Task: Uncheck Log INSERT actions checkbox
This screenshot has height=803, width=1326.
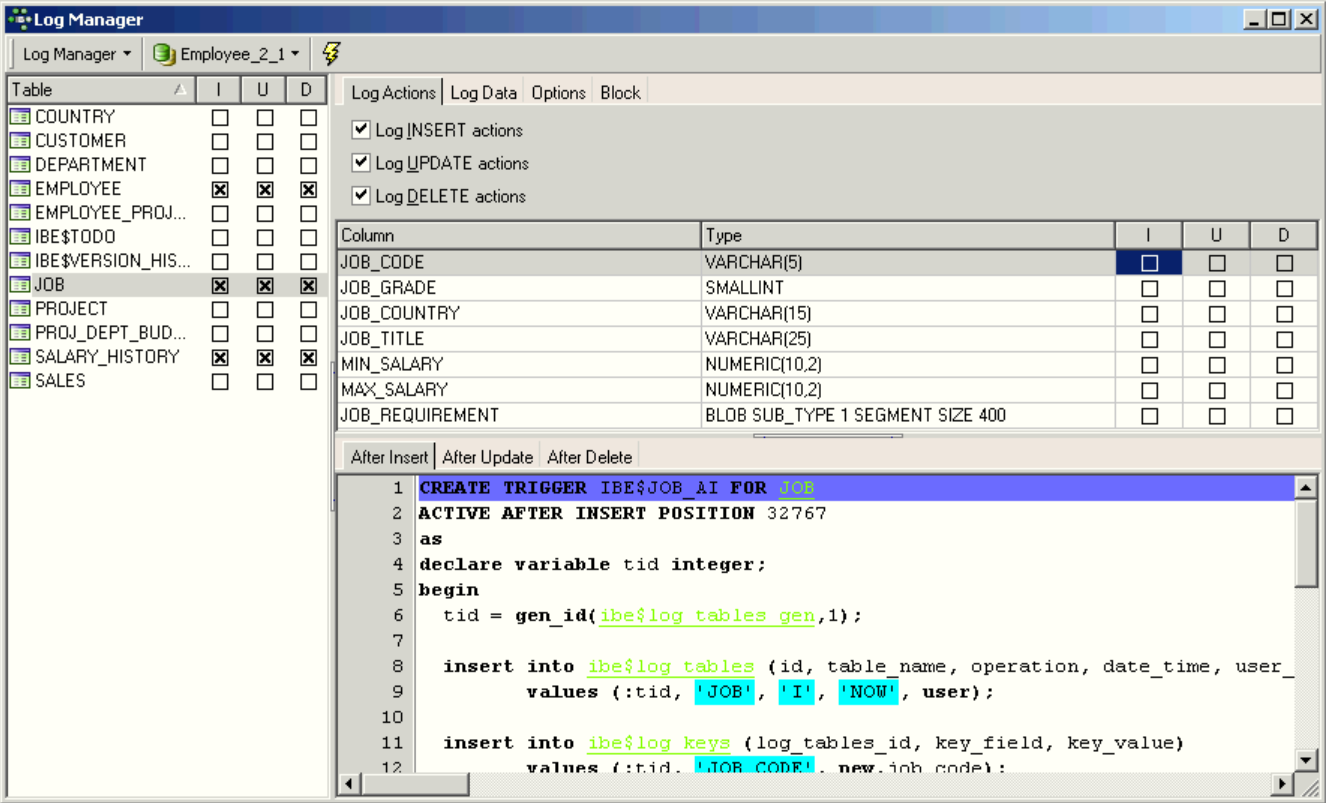Action: pos(361,130)
